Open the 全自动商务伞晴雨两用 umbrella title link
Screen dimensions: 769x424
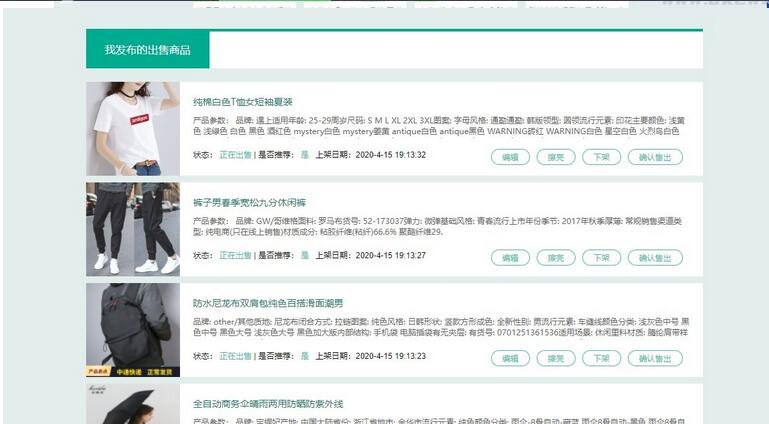pos(268,404)
